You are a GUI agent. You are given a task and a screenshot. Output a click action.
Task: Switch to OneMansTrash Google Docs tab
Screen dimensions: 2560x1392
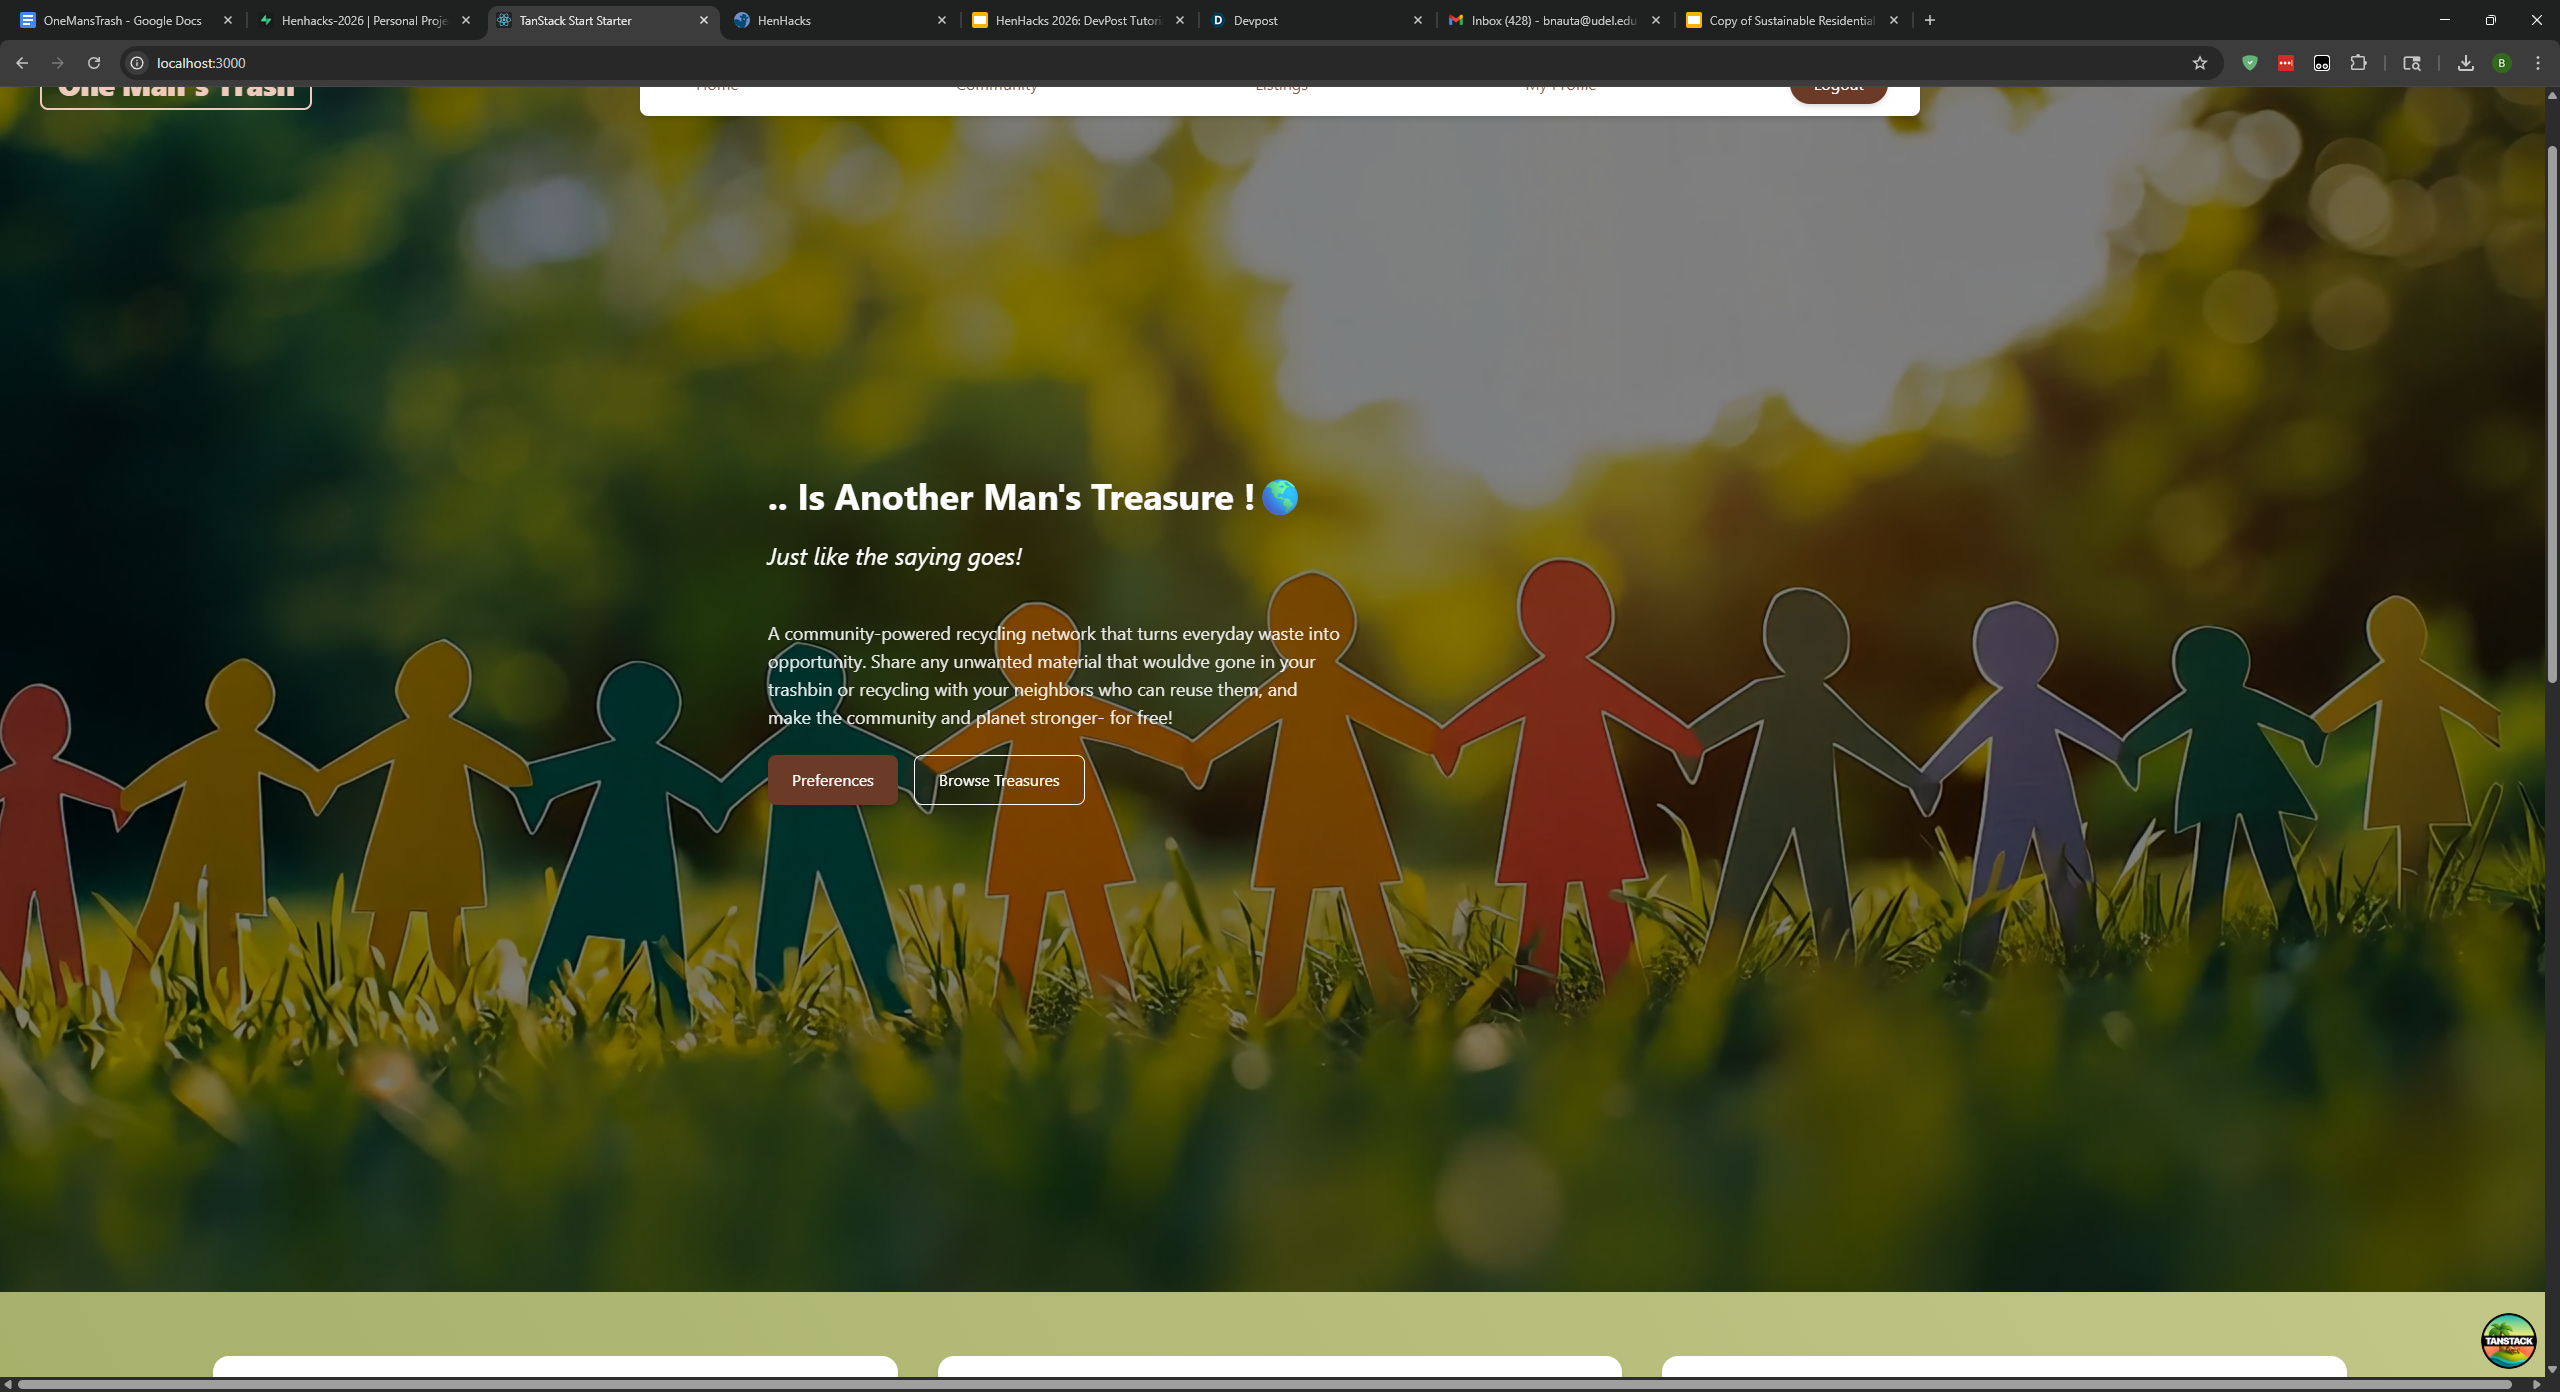coord(122,20)
